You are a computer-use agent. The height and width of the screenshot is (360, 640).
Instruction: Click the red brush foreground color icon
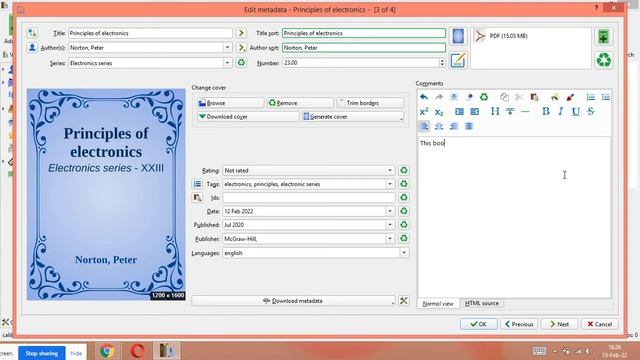click(x=570, y=97)
